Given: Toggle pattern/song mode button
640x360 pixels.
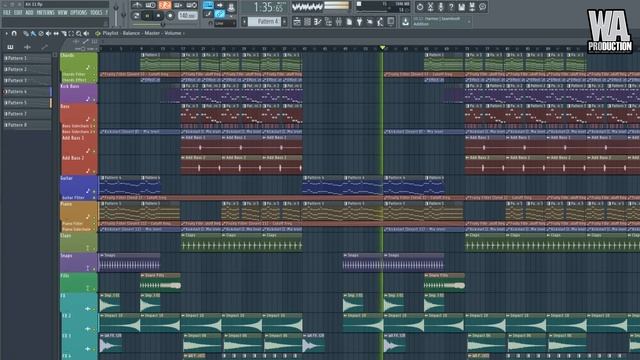Looking at the screenshot, I should tap(136, 16).
